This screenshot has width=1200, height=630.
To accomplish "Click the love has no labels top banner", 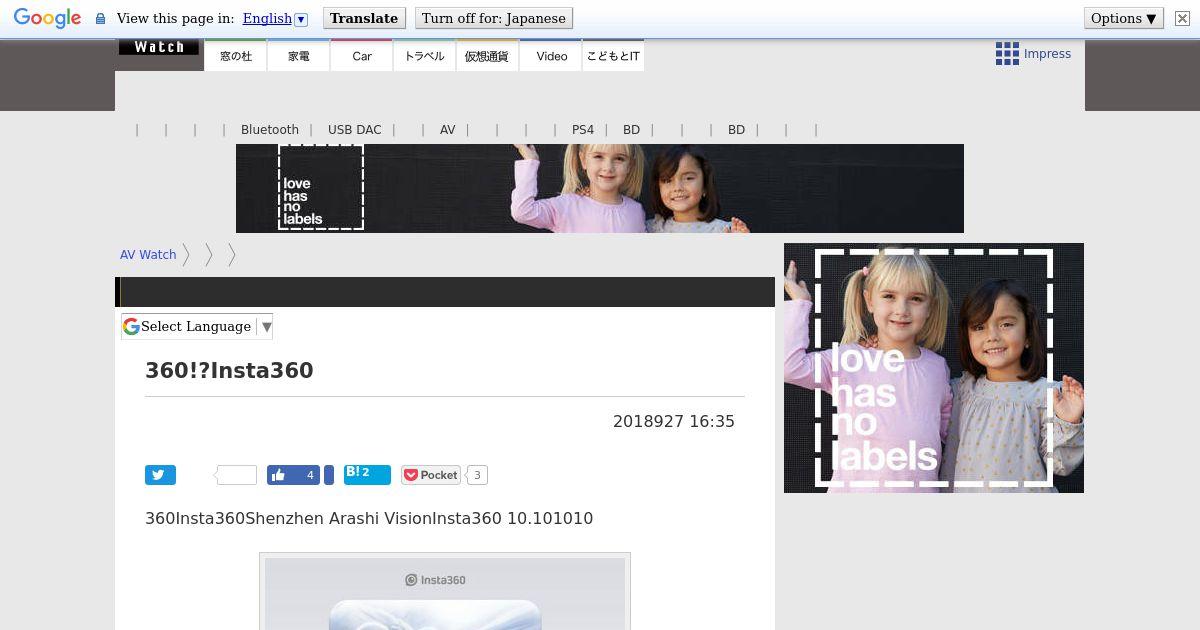I will 600,188.
